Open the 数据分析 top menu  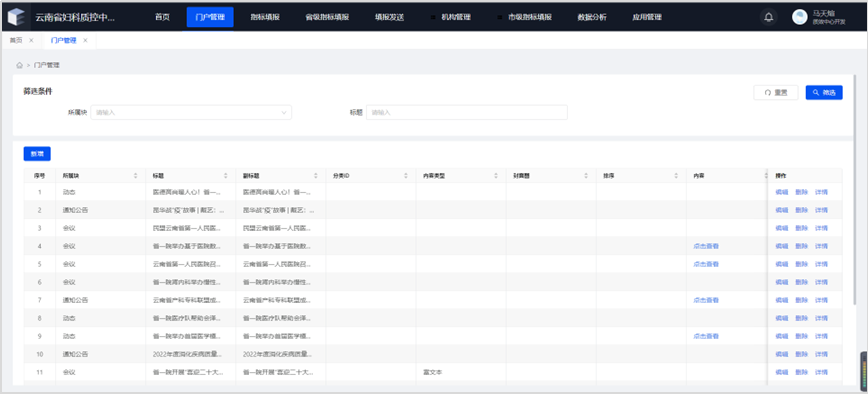[592, 17]
